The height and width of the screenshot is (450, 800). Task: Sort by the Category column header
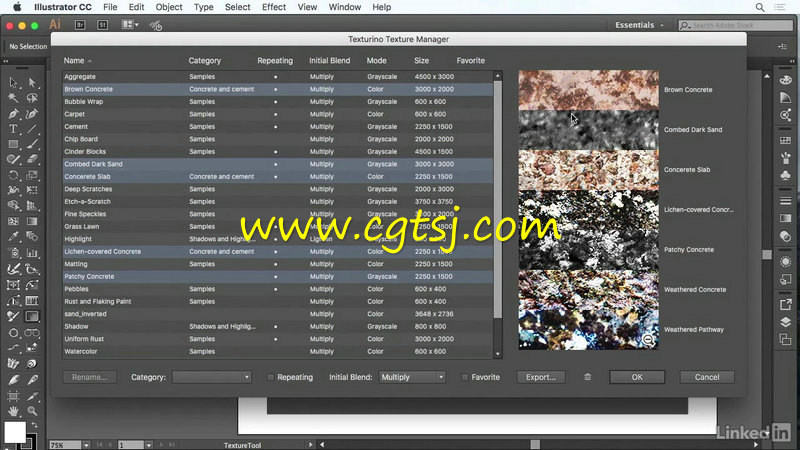point(205,60)
